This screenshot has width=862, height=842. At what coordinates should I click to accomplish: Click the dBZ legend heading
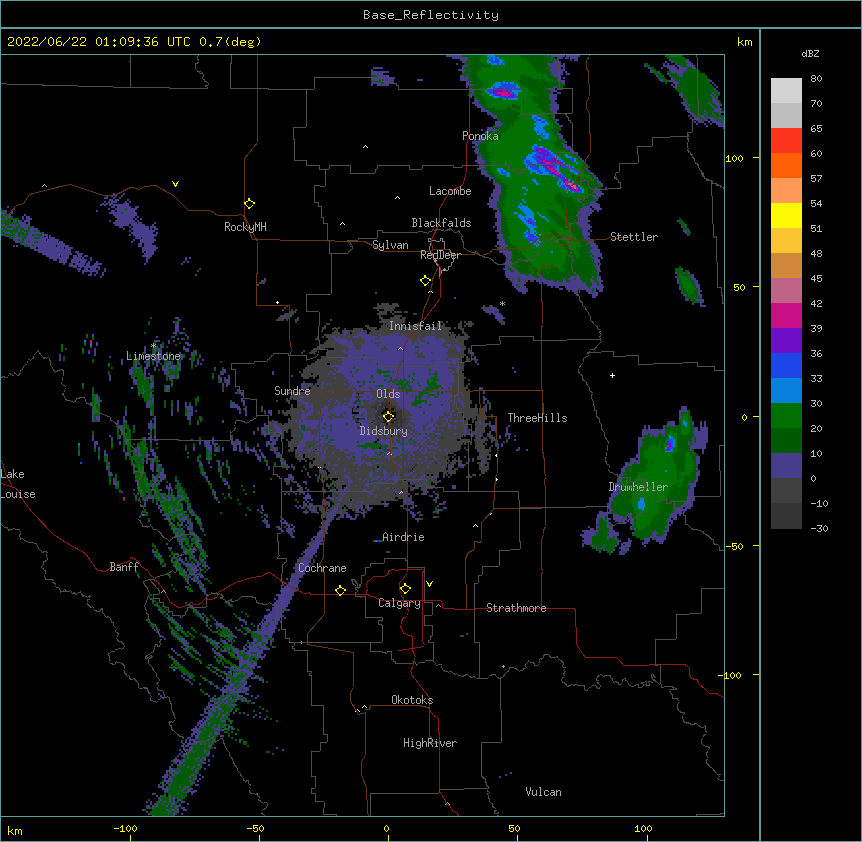810,53
